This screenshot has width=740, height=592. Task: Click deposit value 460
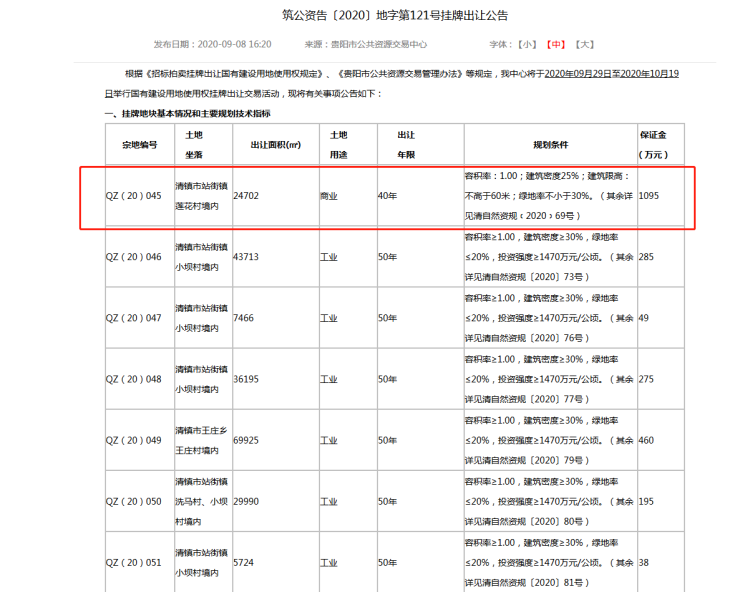[x=647, y=440]
